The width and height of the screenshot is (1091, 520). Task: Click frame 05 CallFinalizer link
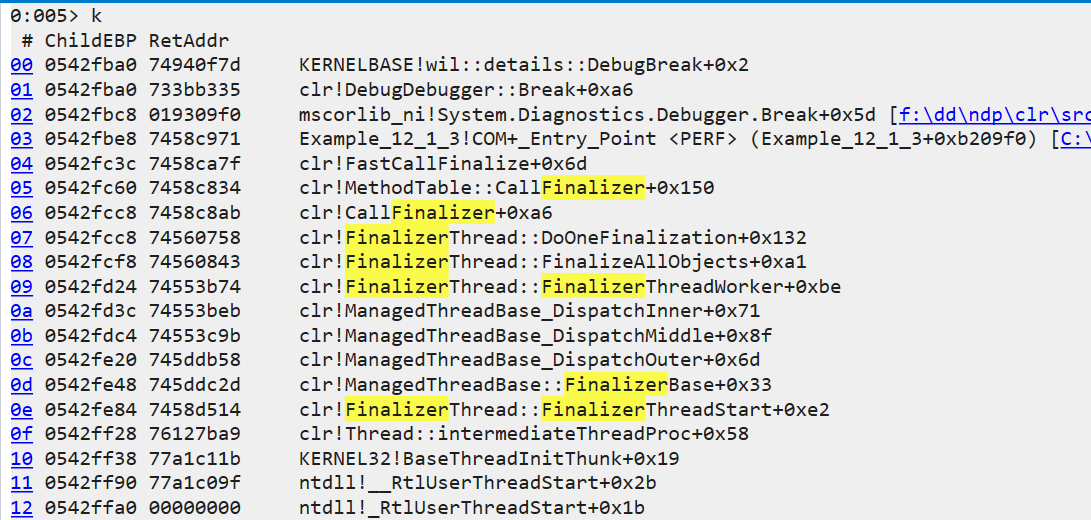coord(22,188)
